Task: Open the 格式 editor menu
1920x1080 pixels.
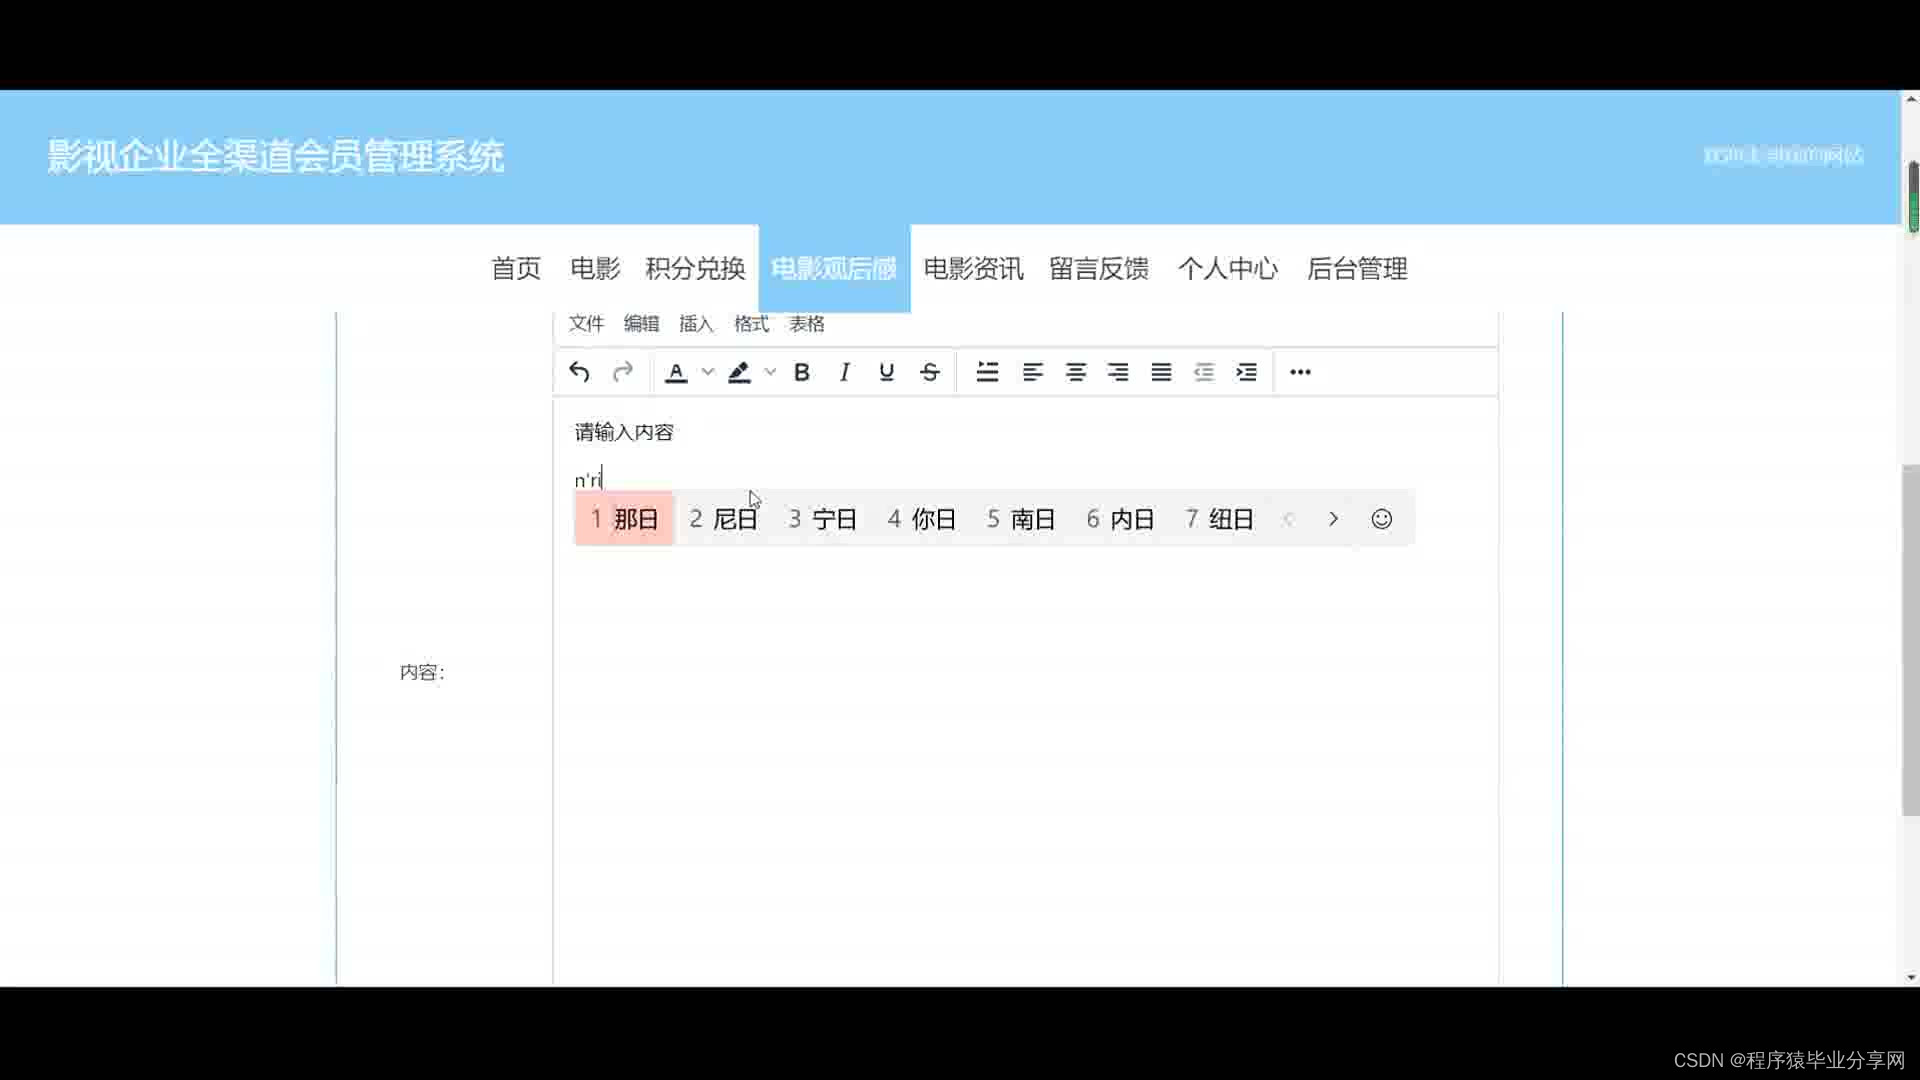Action: point(751,324)
